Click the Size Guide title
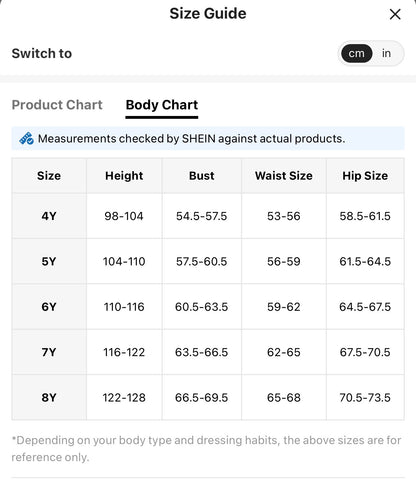The height and width of the screenshot is (480, 416). pyautogui.click(x=208, y=14)
